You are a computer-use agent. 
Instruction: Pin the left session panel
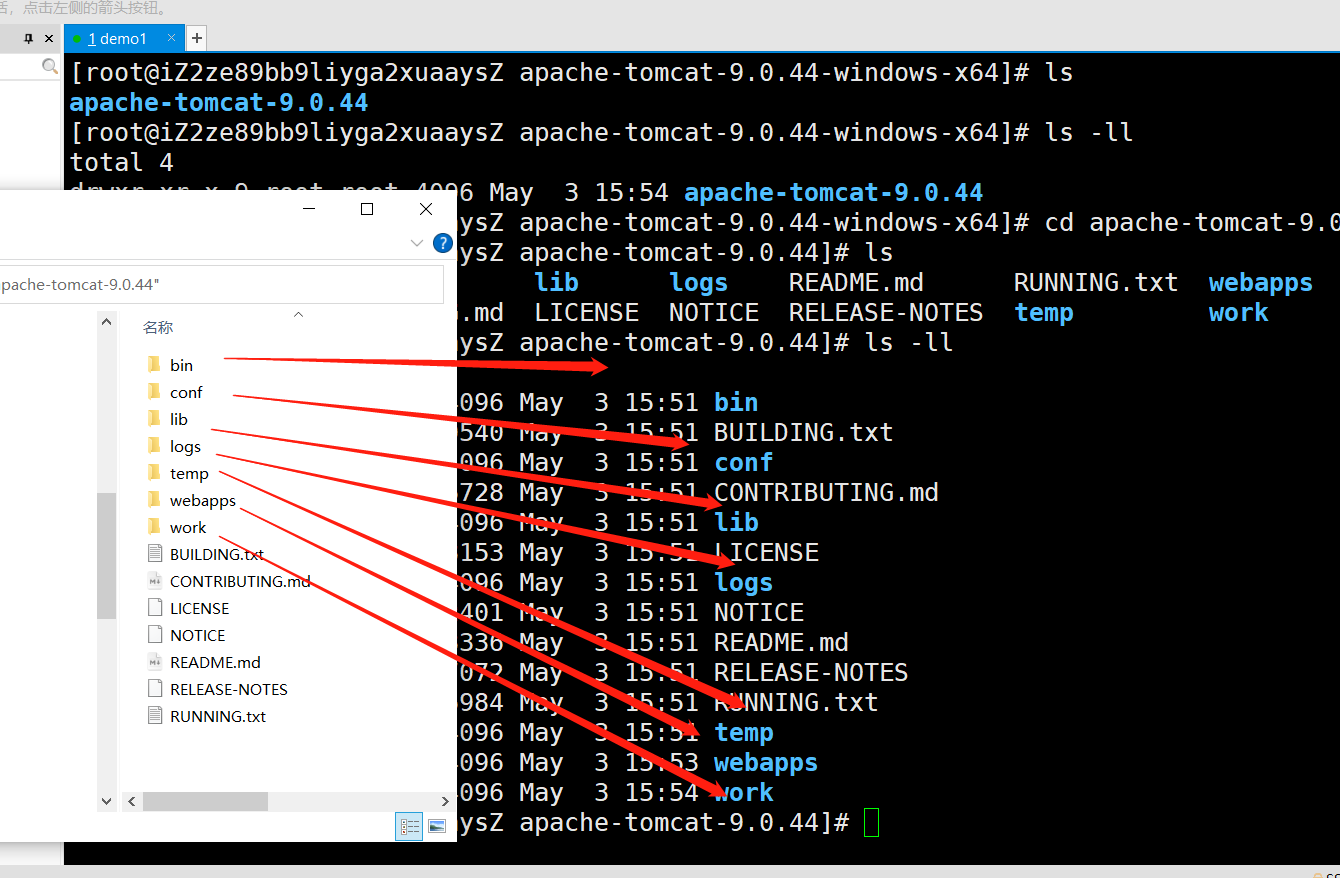click(28, 39)
